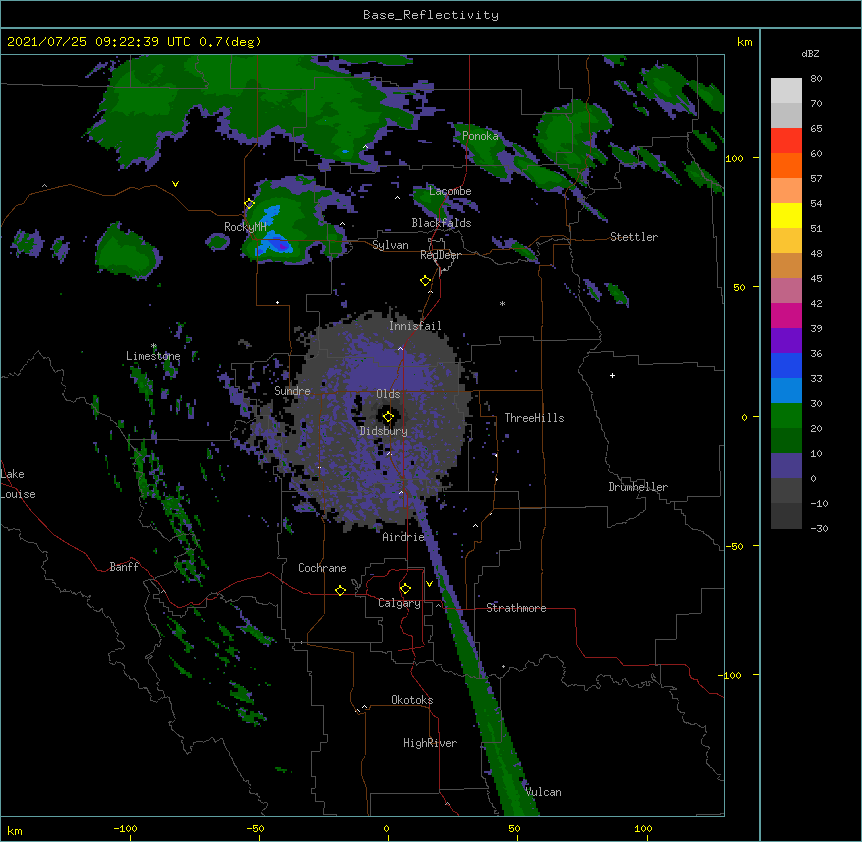Select the orange 57-60 dBZ legend color

786,165
